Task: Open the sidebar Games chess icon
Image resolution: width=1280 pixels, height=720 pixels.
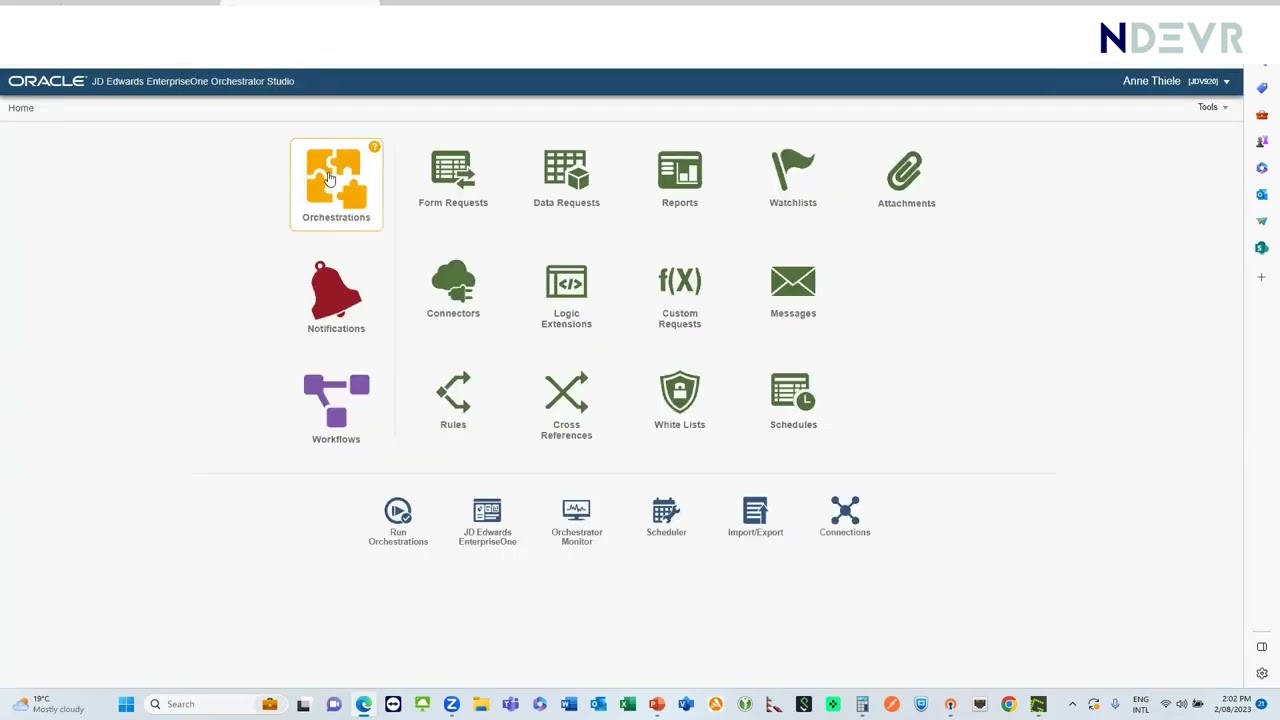Action: (x=1262, y=141)
